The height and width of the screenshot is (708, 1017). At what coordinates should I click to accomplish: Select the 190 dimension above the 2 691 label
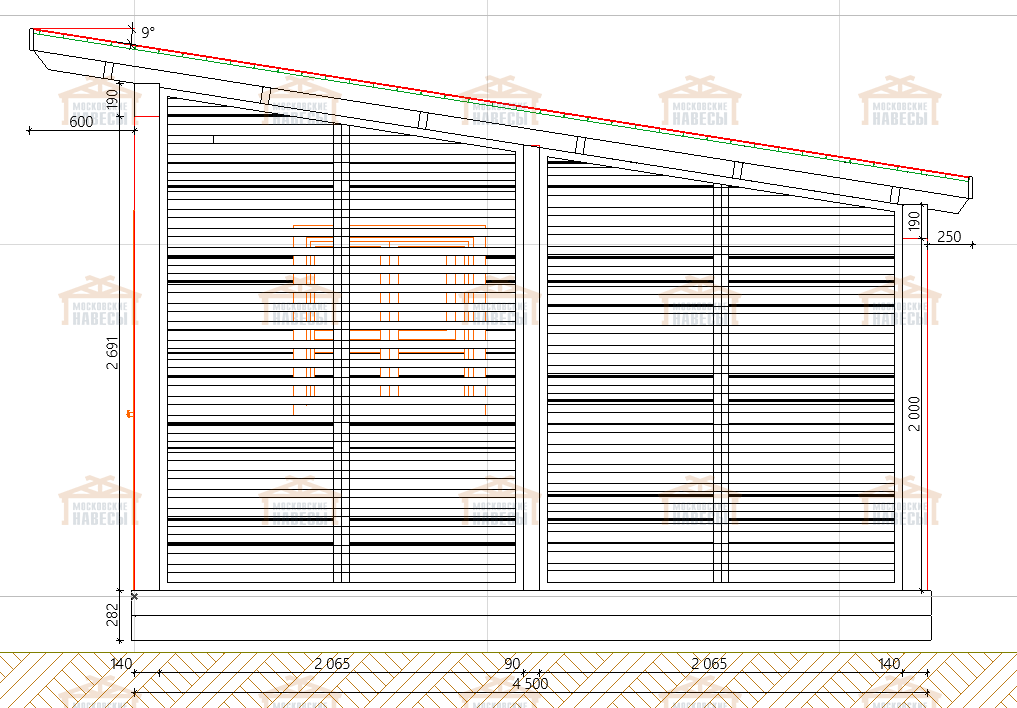tap(113, 98)
